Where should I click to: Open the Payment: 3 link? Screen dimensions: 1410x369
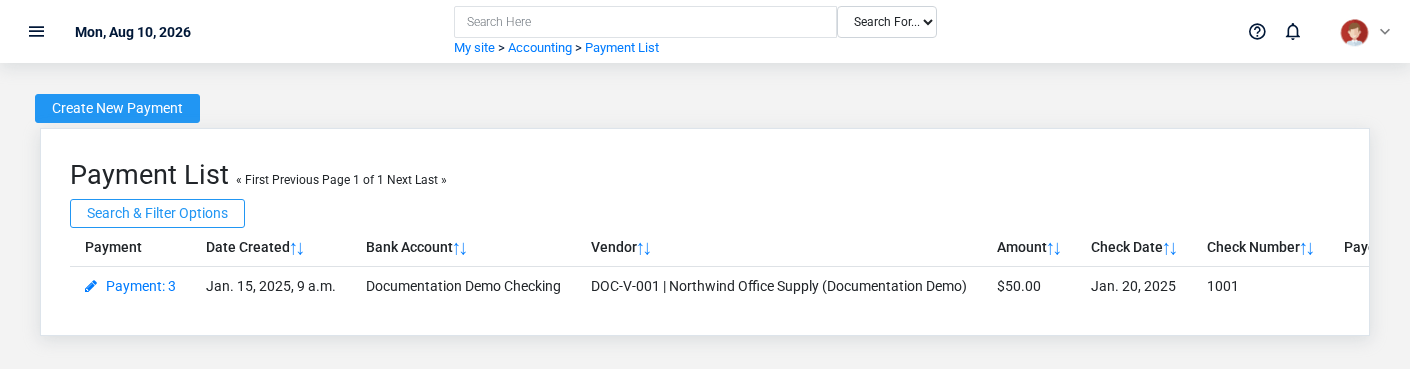coord(141,286)
